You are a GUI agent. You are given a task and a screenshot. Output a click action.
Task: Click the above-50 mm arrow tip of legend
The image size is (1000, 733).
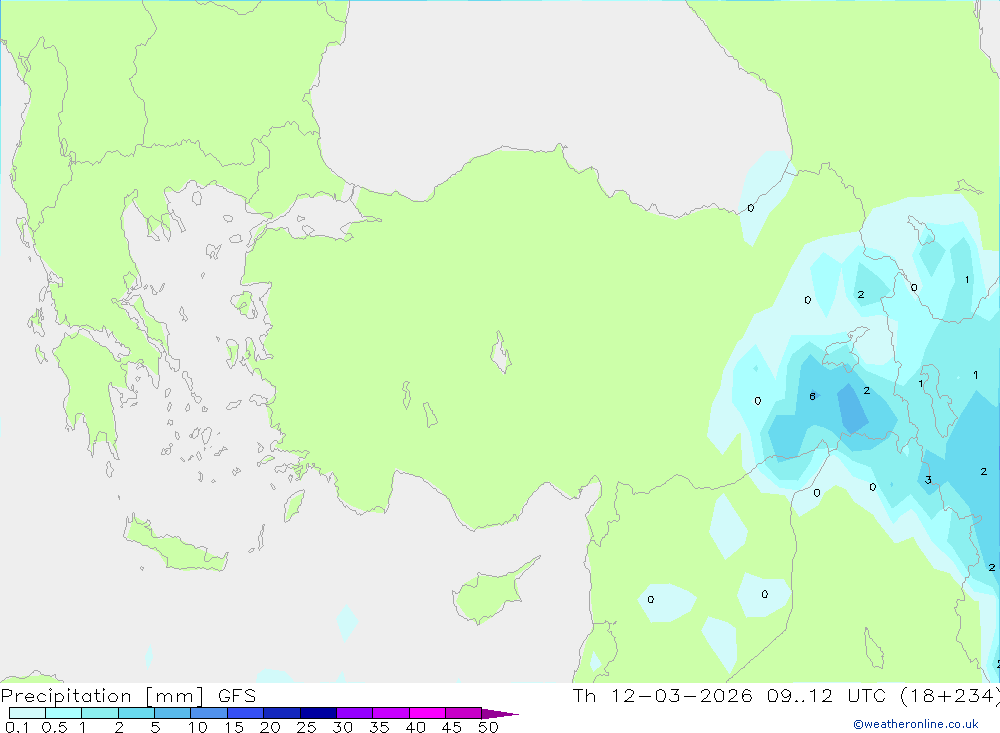pos(501,713)
